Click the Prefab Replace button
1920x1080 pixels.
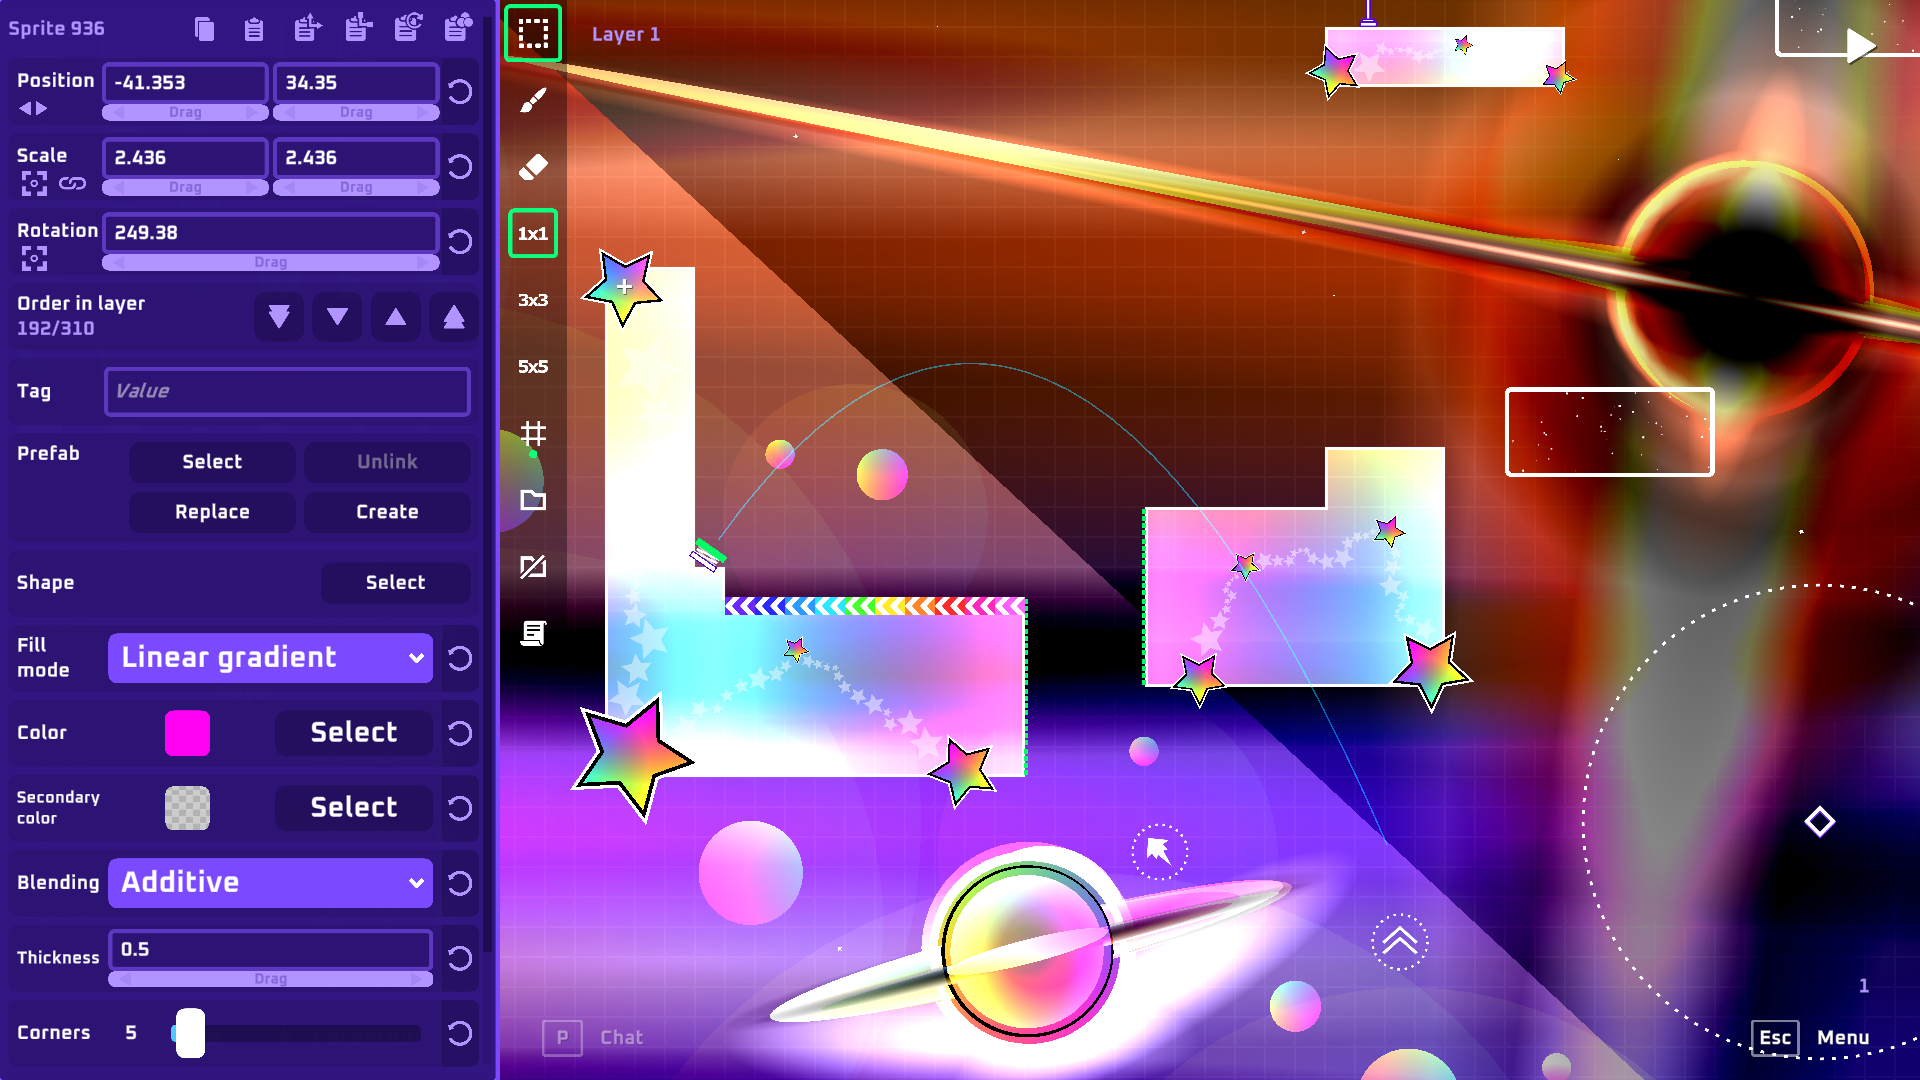tap(212, 512)
